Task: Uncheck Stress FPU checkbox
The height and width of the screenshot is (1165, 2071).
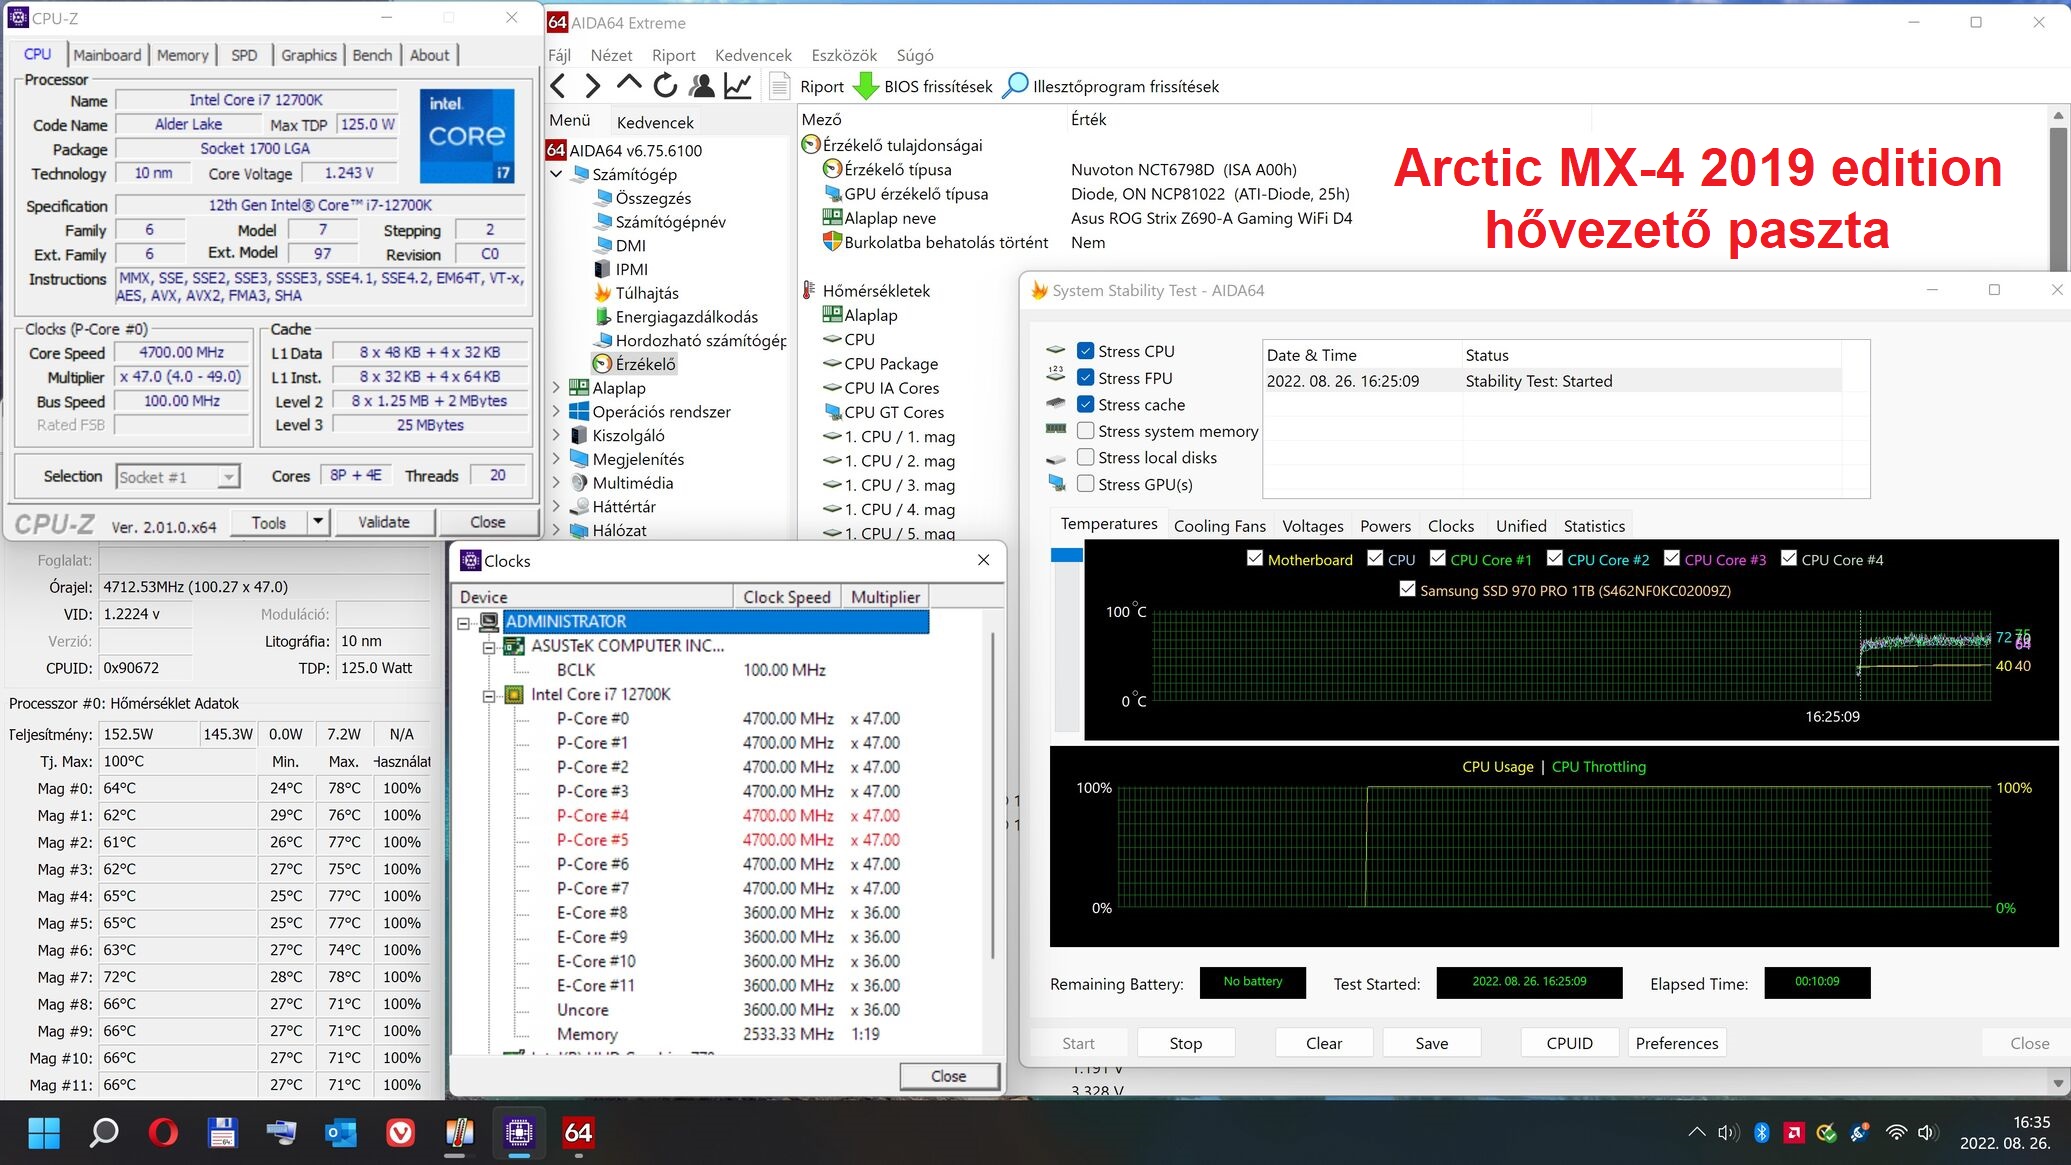Action: click(x=1085, y=378)
